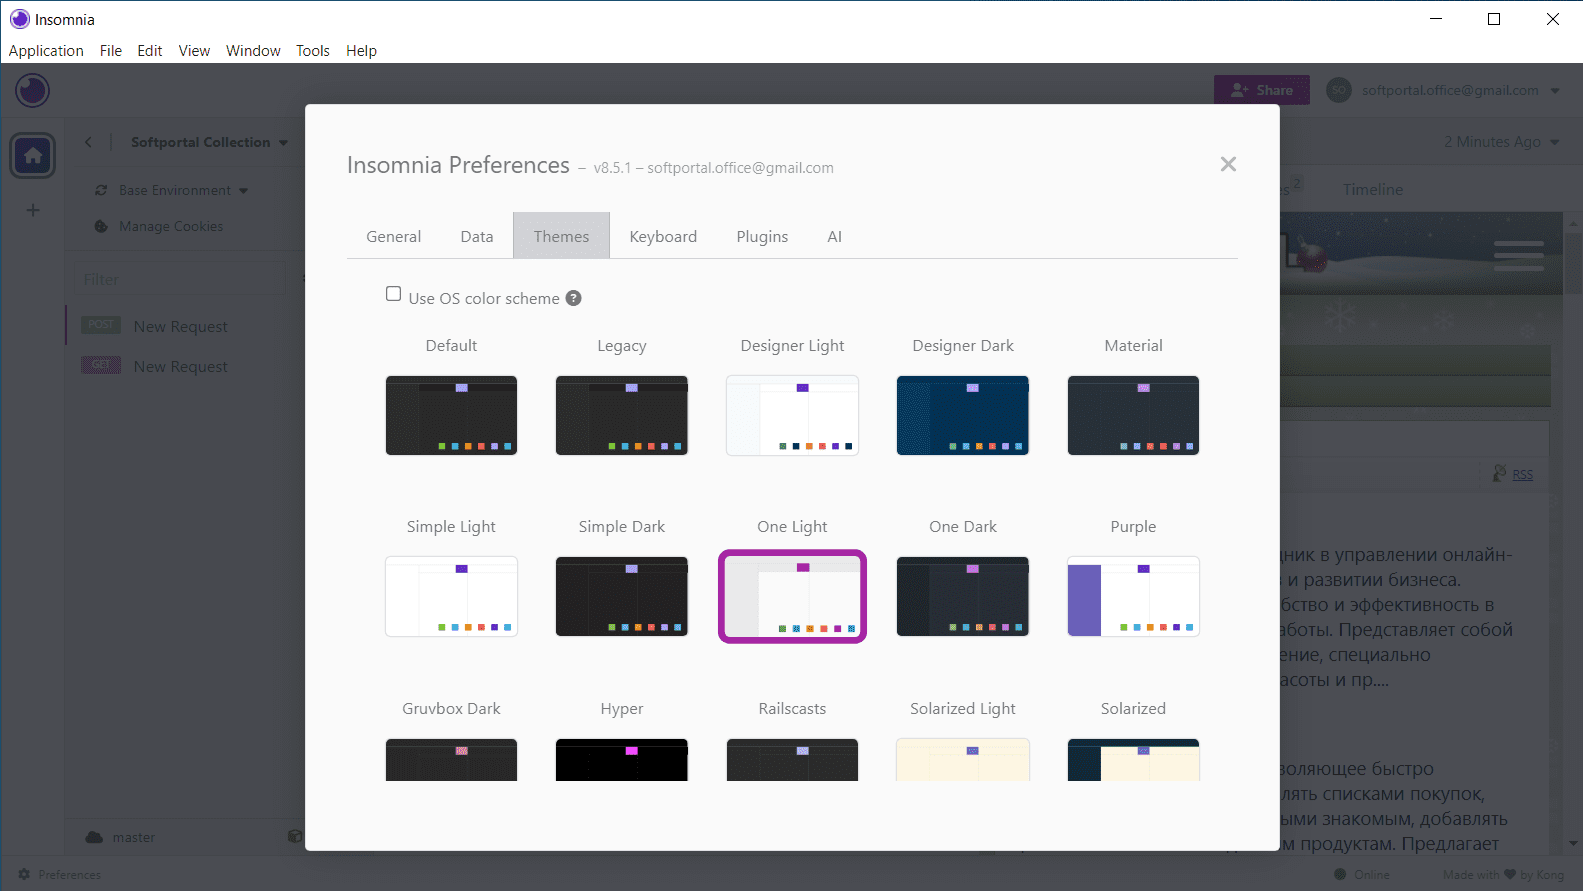The height and width of the screenshot is (891, 1583).
Task: Click the dialog version and email text
Action: (713, 168)
